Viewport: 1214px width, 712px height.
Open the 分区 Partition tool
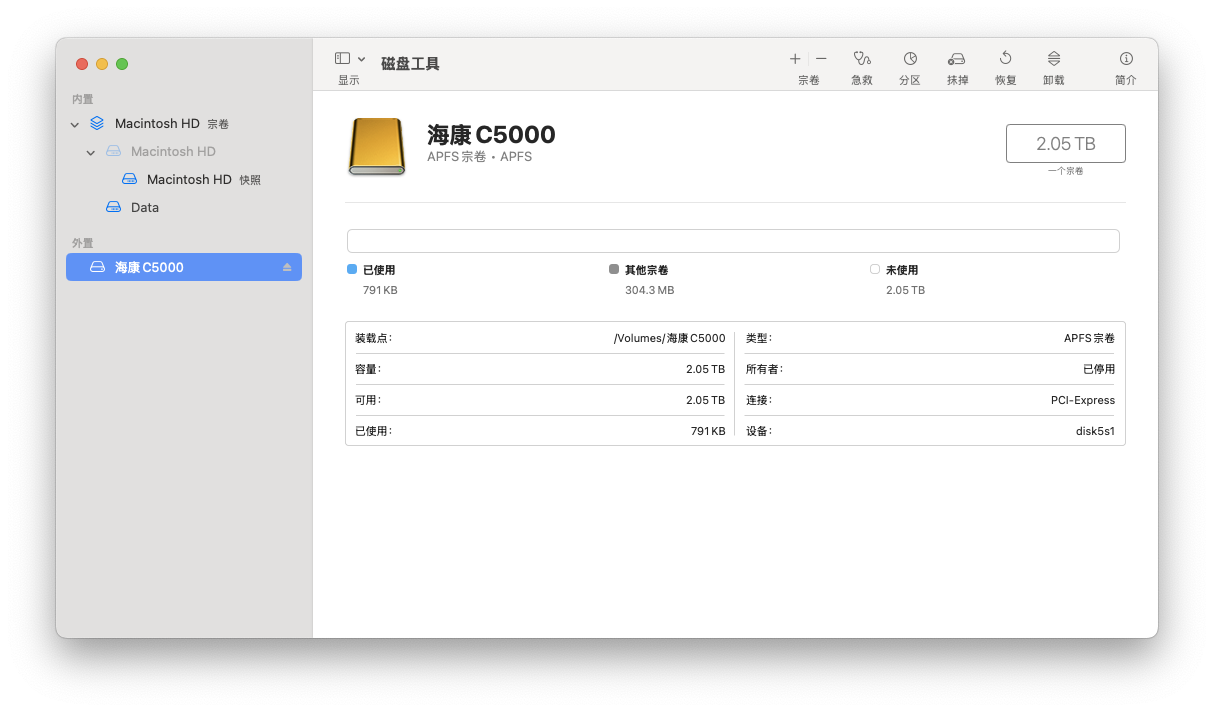pos(909,64)
